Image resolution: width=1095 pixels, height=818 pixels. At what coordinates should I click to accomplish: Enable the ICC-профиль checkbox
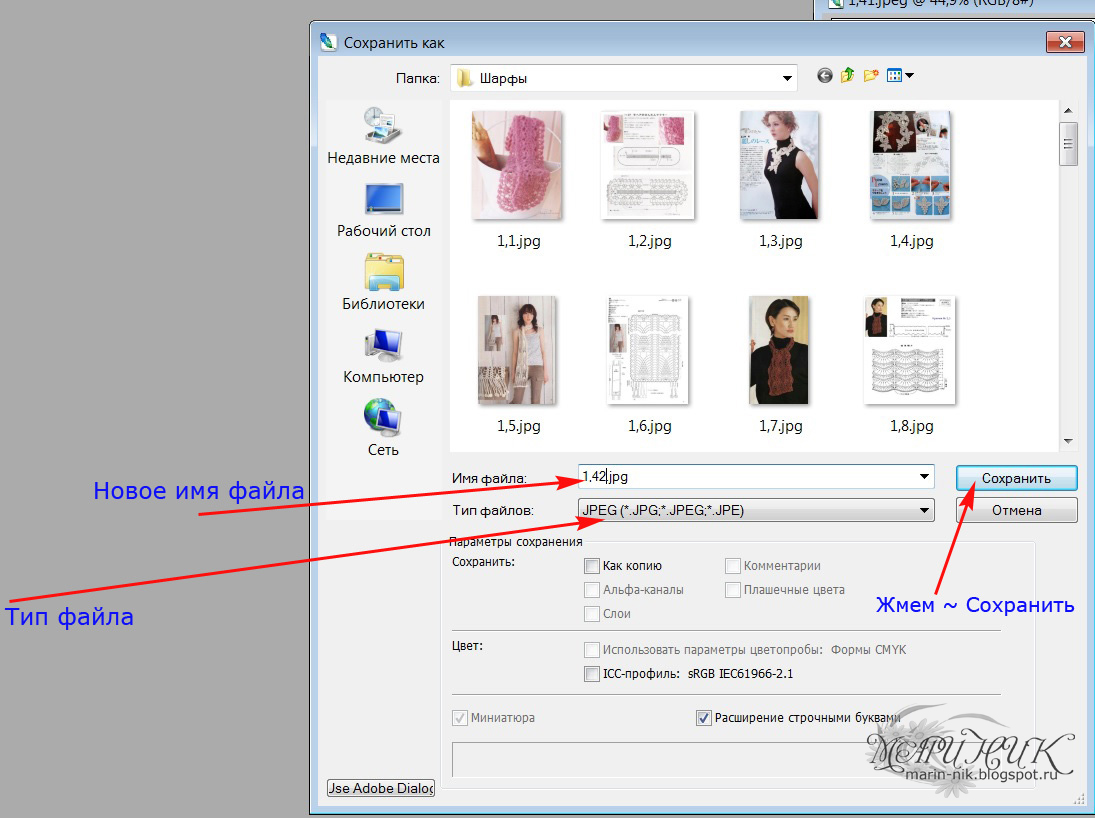point(591,674)
